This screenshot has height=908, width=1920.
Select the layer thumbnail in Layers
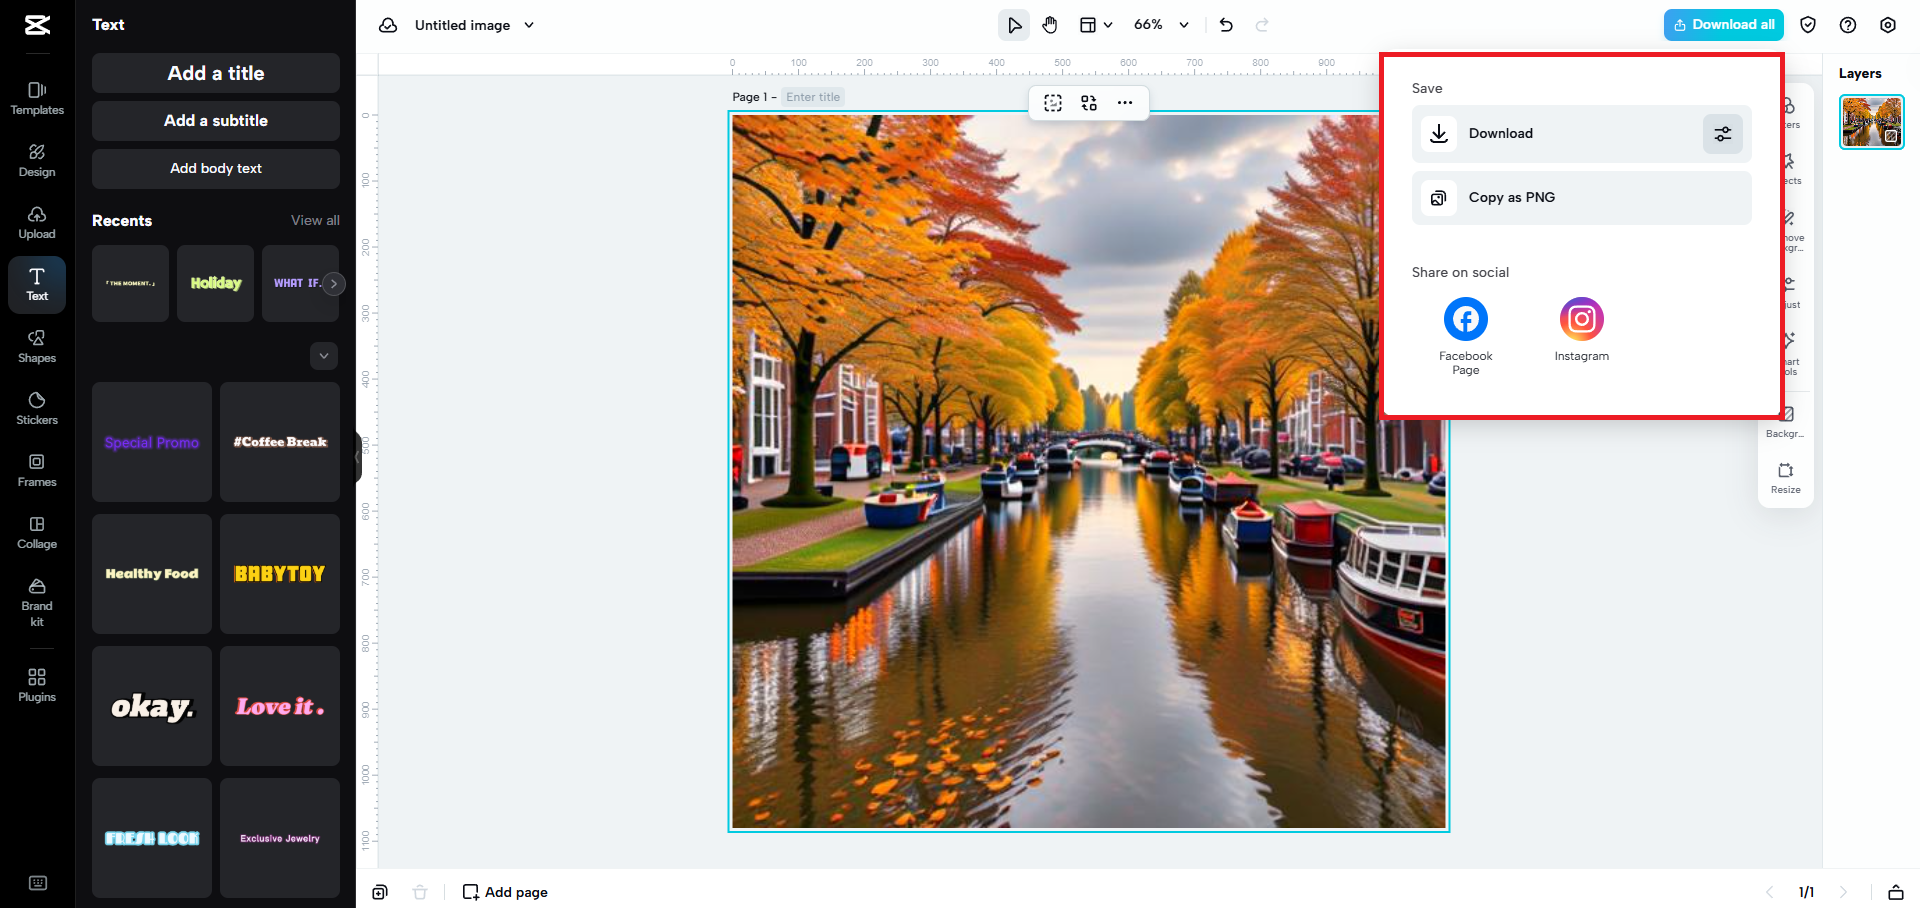[1871, 122]
